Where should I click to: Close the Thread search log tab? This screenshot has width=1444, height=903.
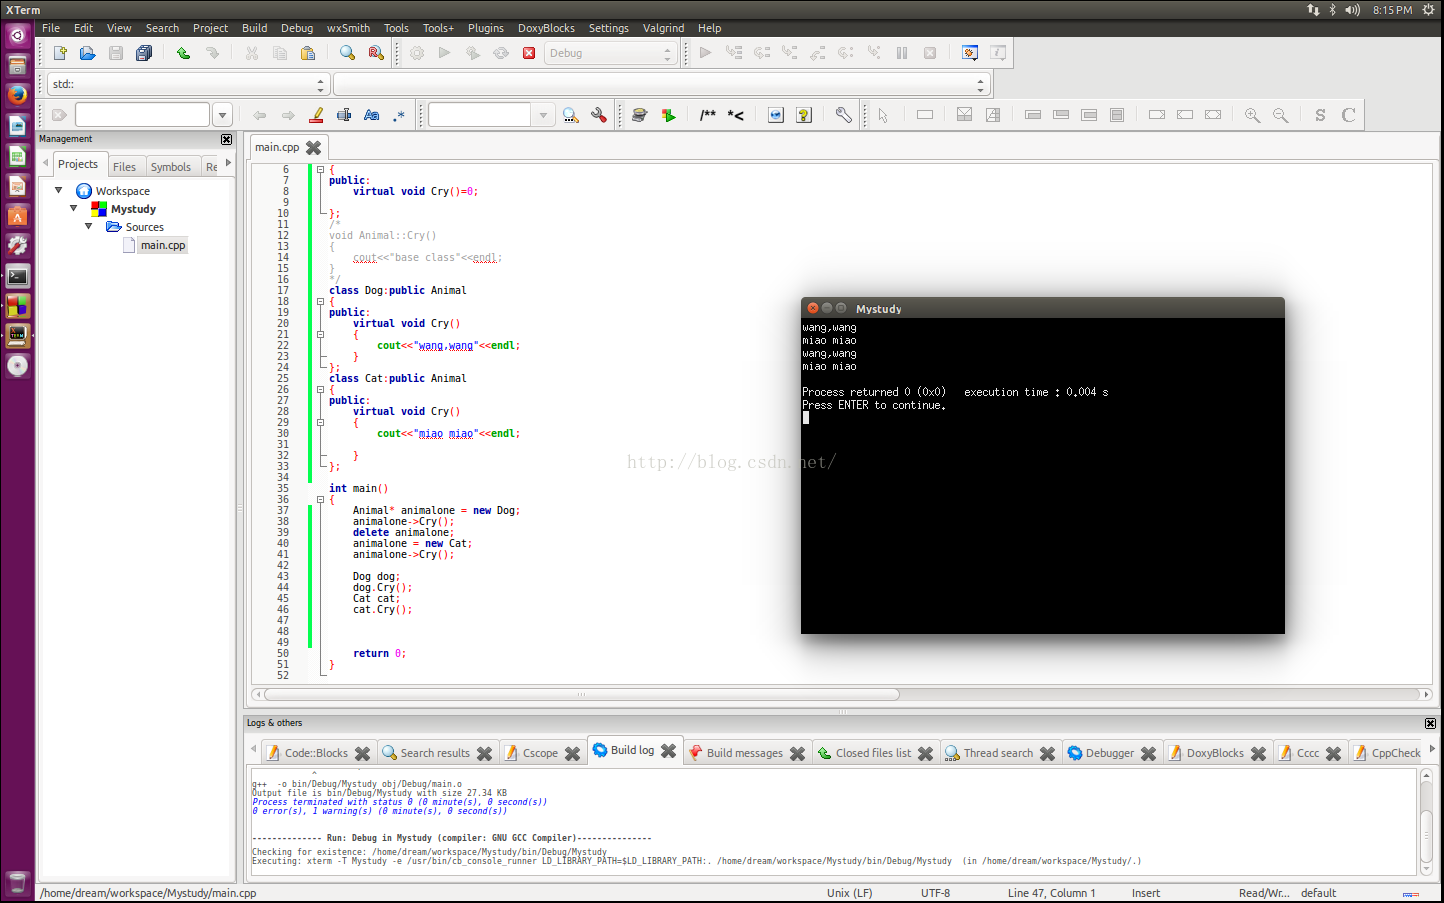(x=1048, y=753)
